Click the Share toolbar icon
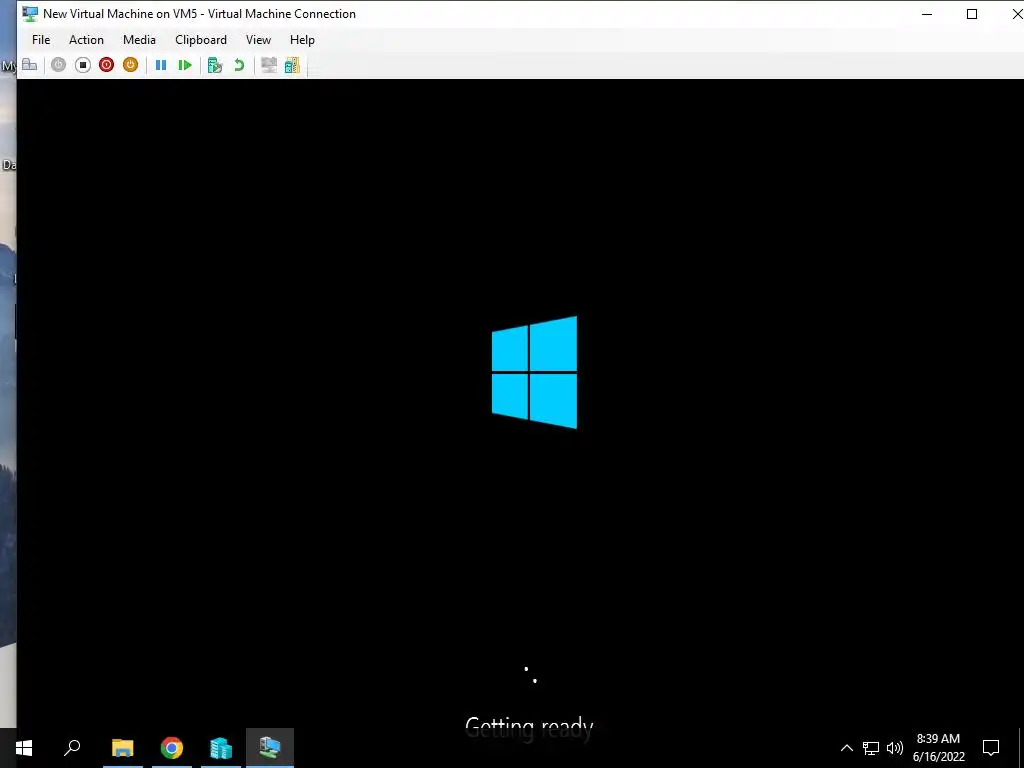 pos(292,65)
